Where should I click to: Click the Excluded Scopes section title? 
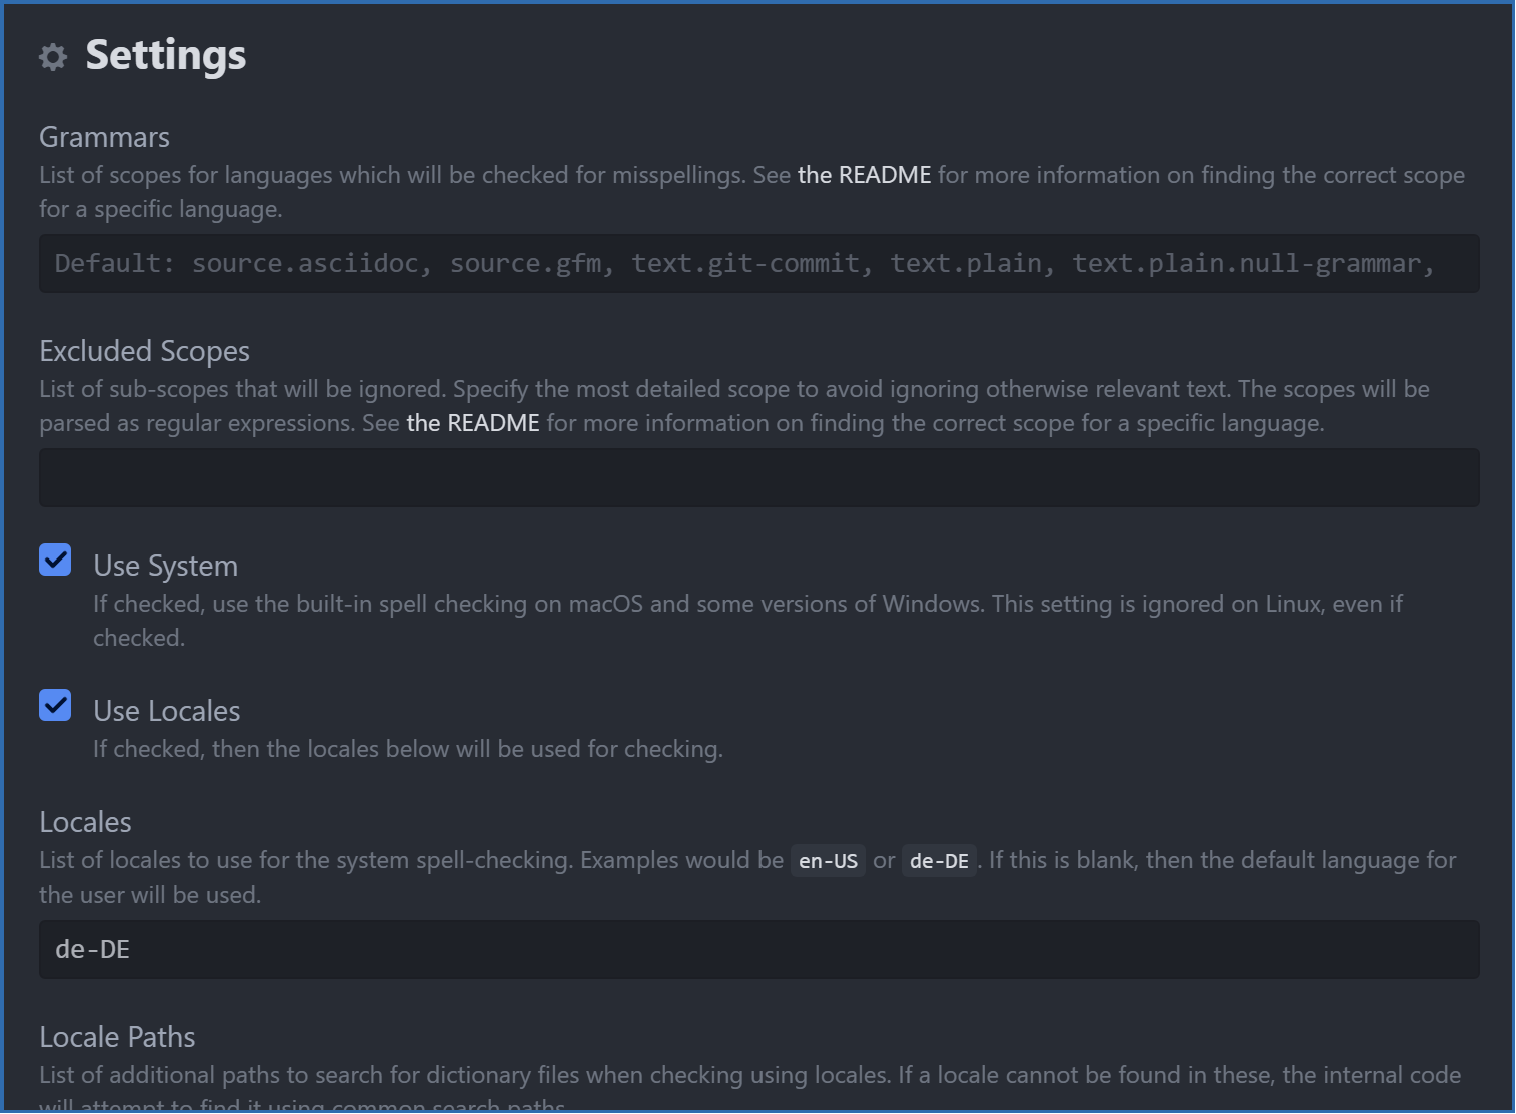pos(144,351)
